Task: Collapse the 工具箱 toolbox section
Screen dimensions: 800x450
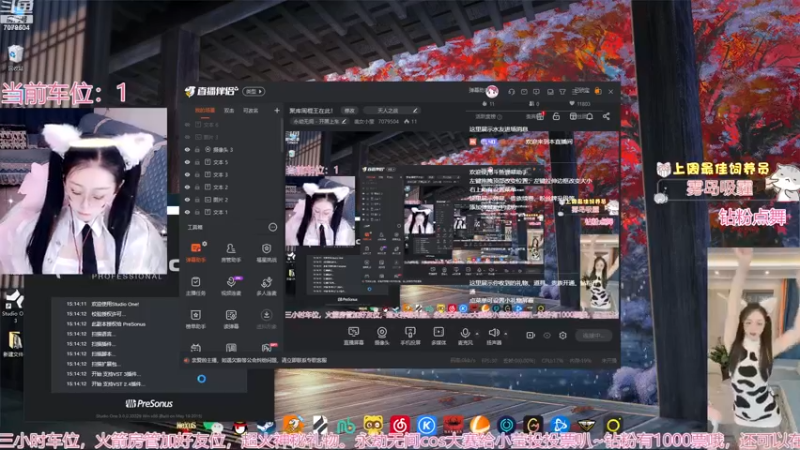Action: tap(273, 227)
